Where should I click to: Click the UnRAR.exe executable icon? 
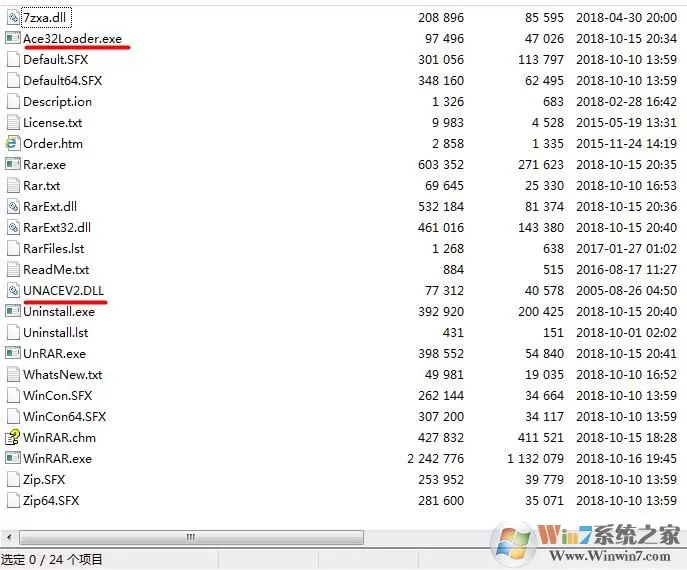[x=13, y=353]
